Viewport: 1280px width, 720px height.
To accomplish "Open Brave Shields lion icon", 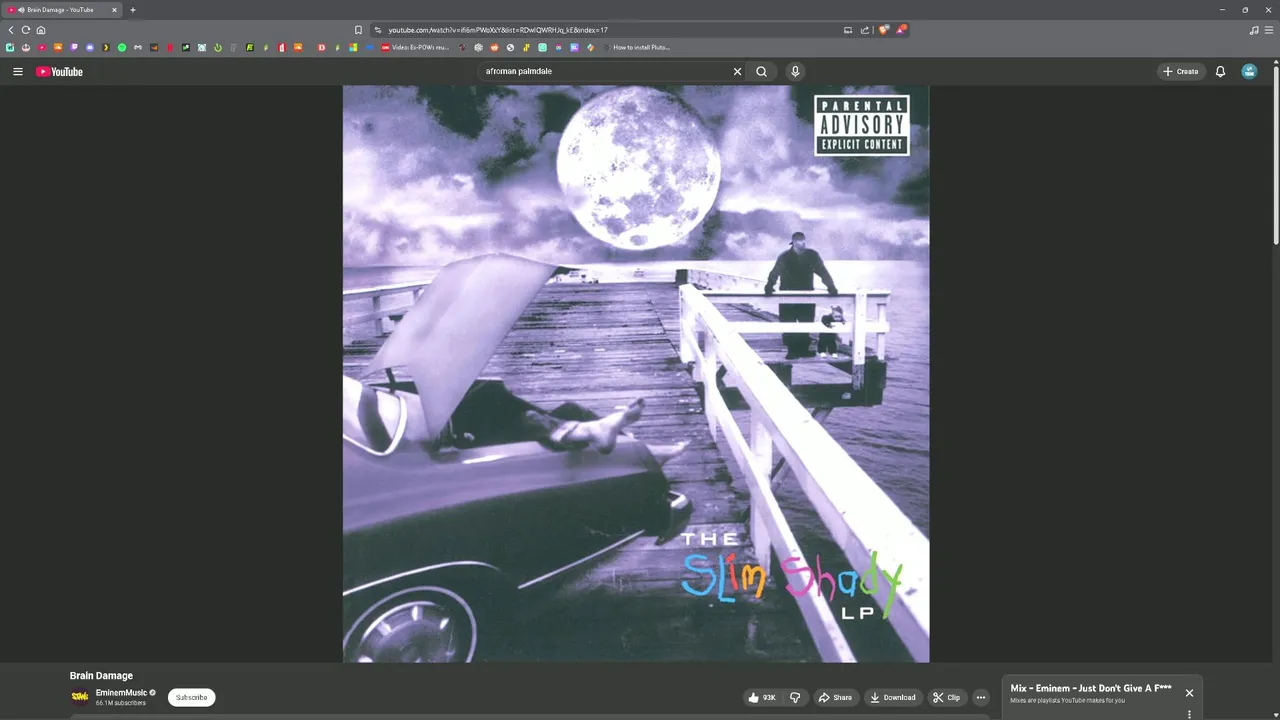I will pos(884,30).
